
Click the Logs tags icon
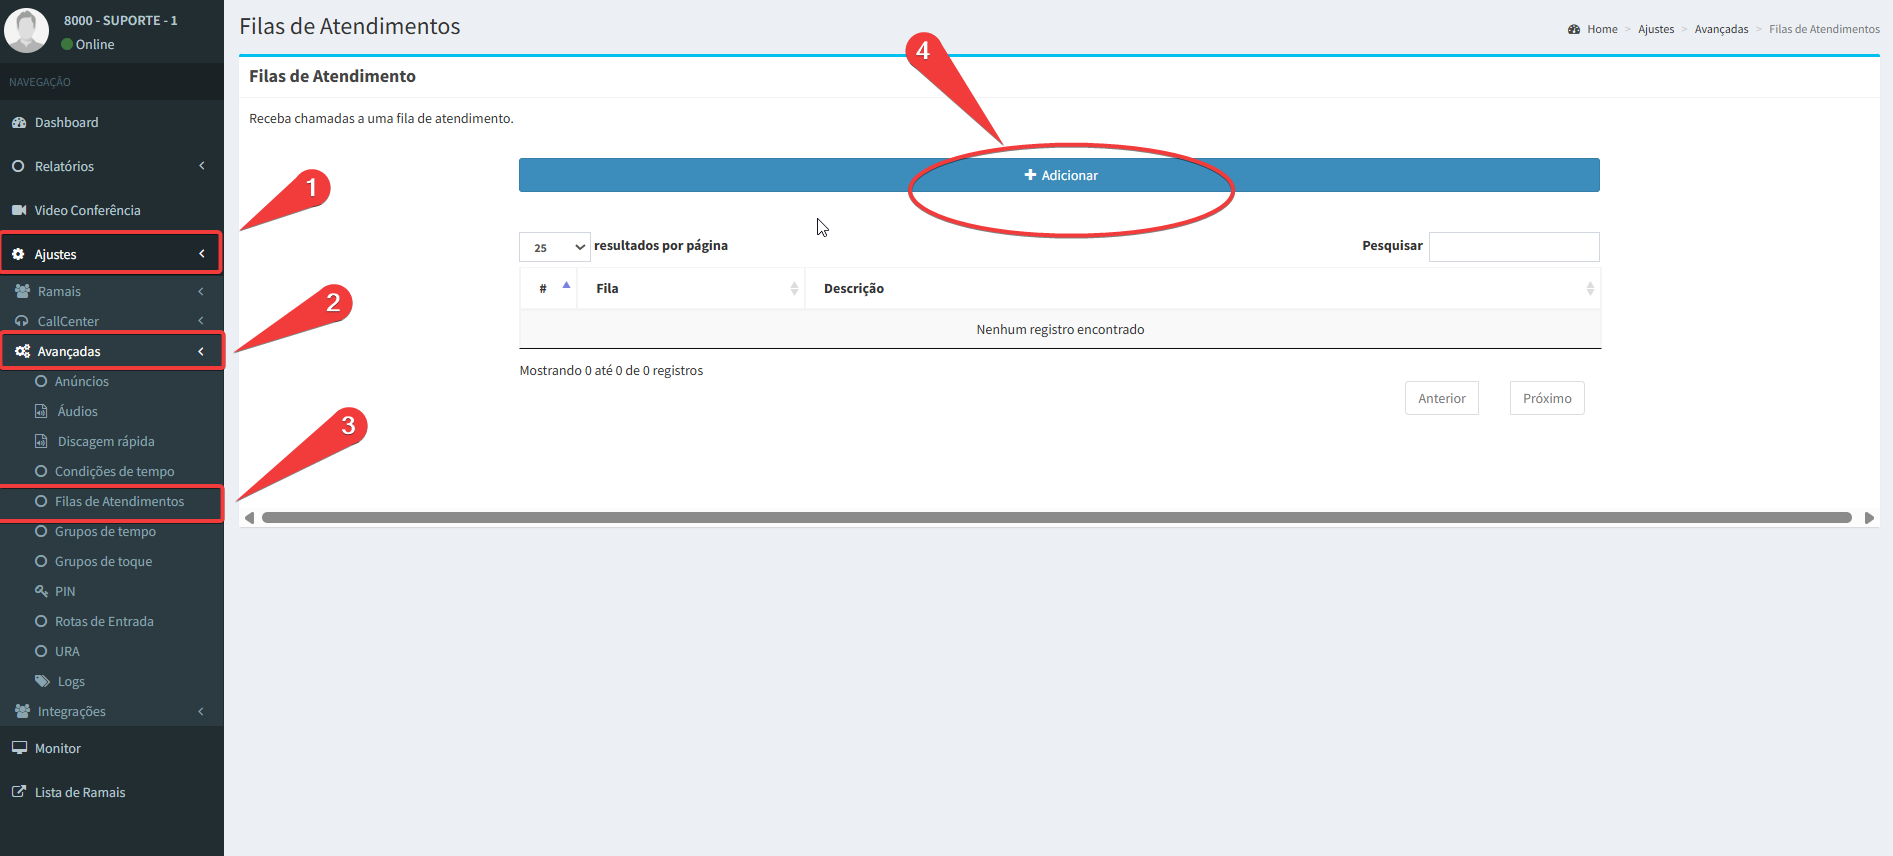(42, 681)
